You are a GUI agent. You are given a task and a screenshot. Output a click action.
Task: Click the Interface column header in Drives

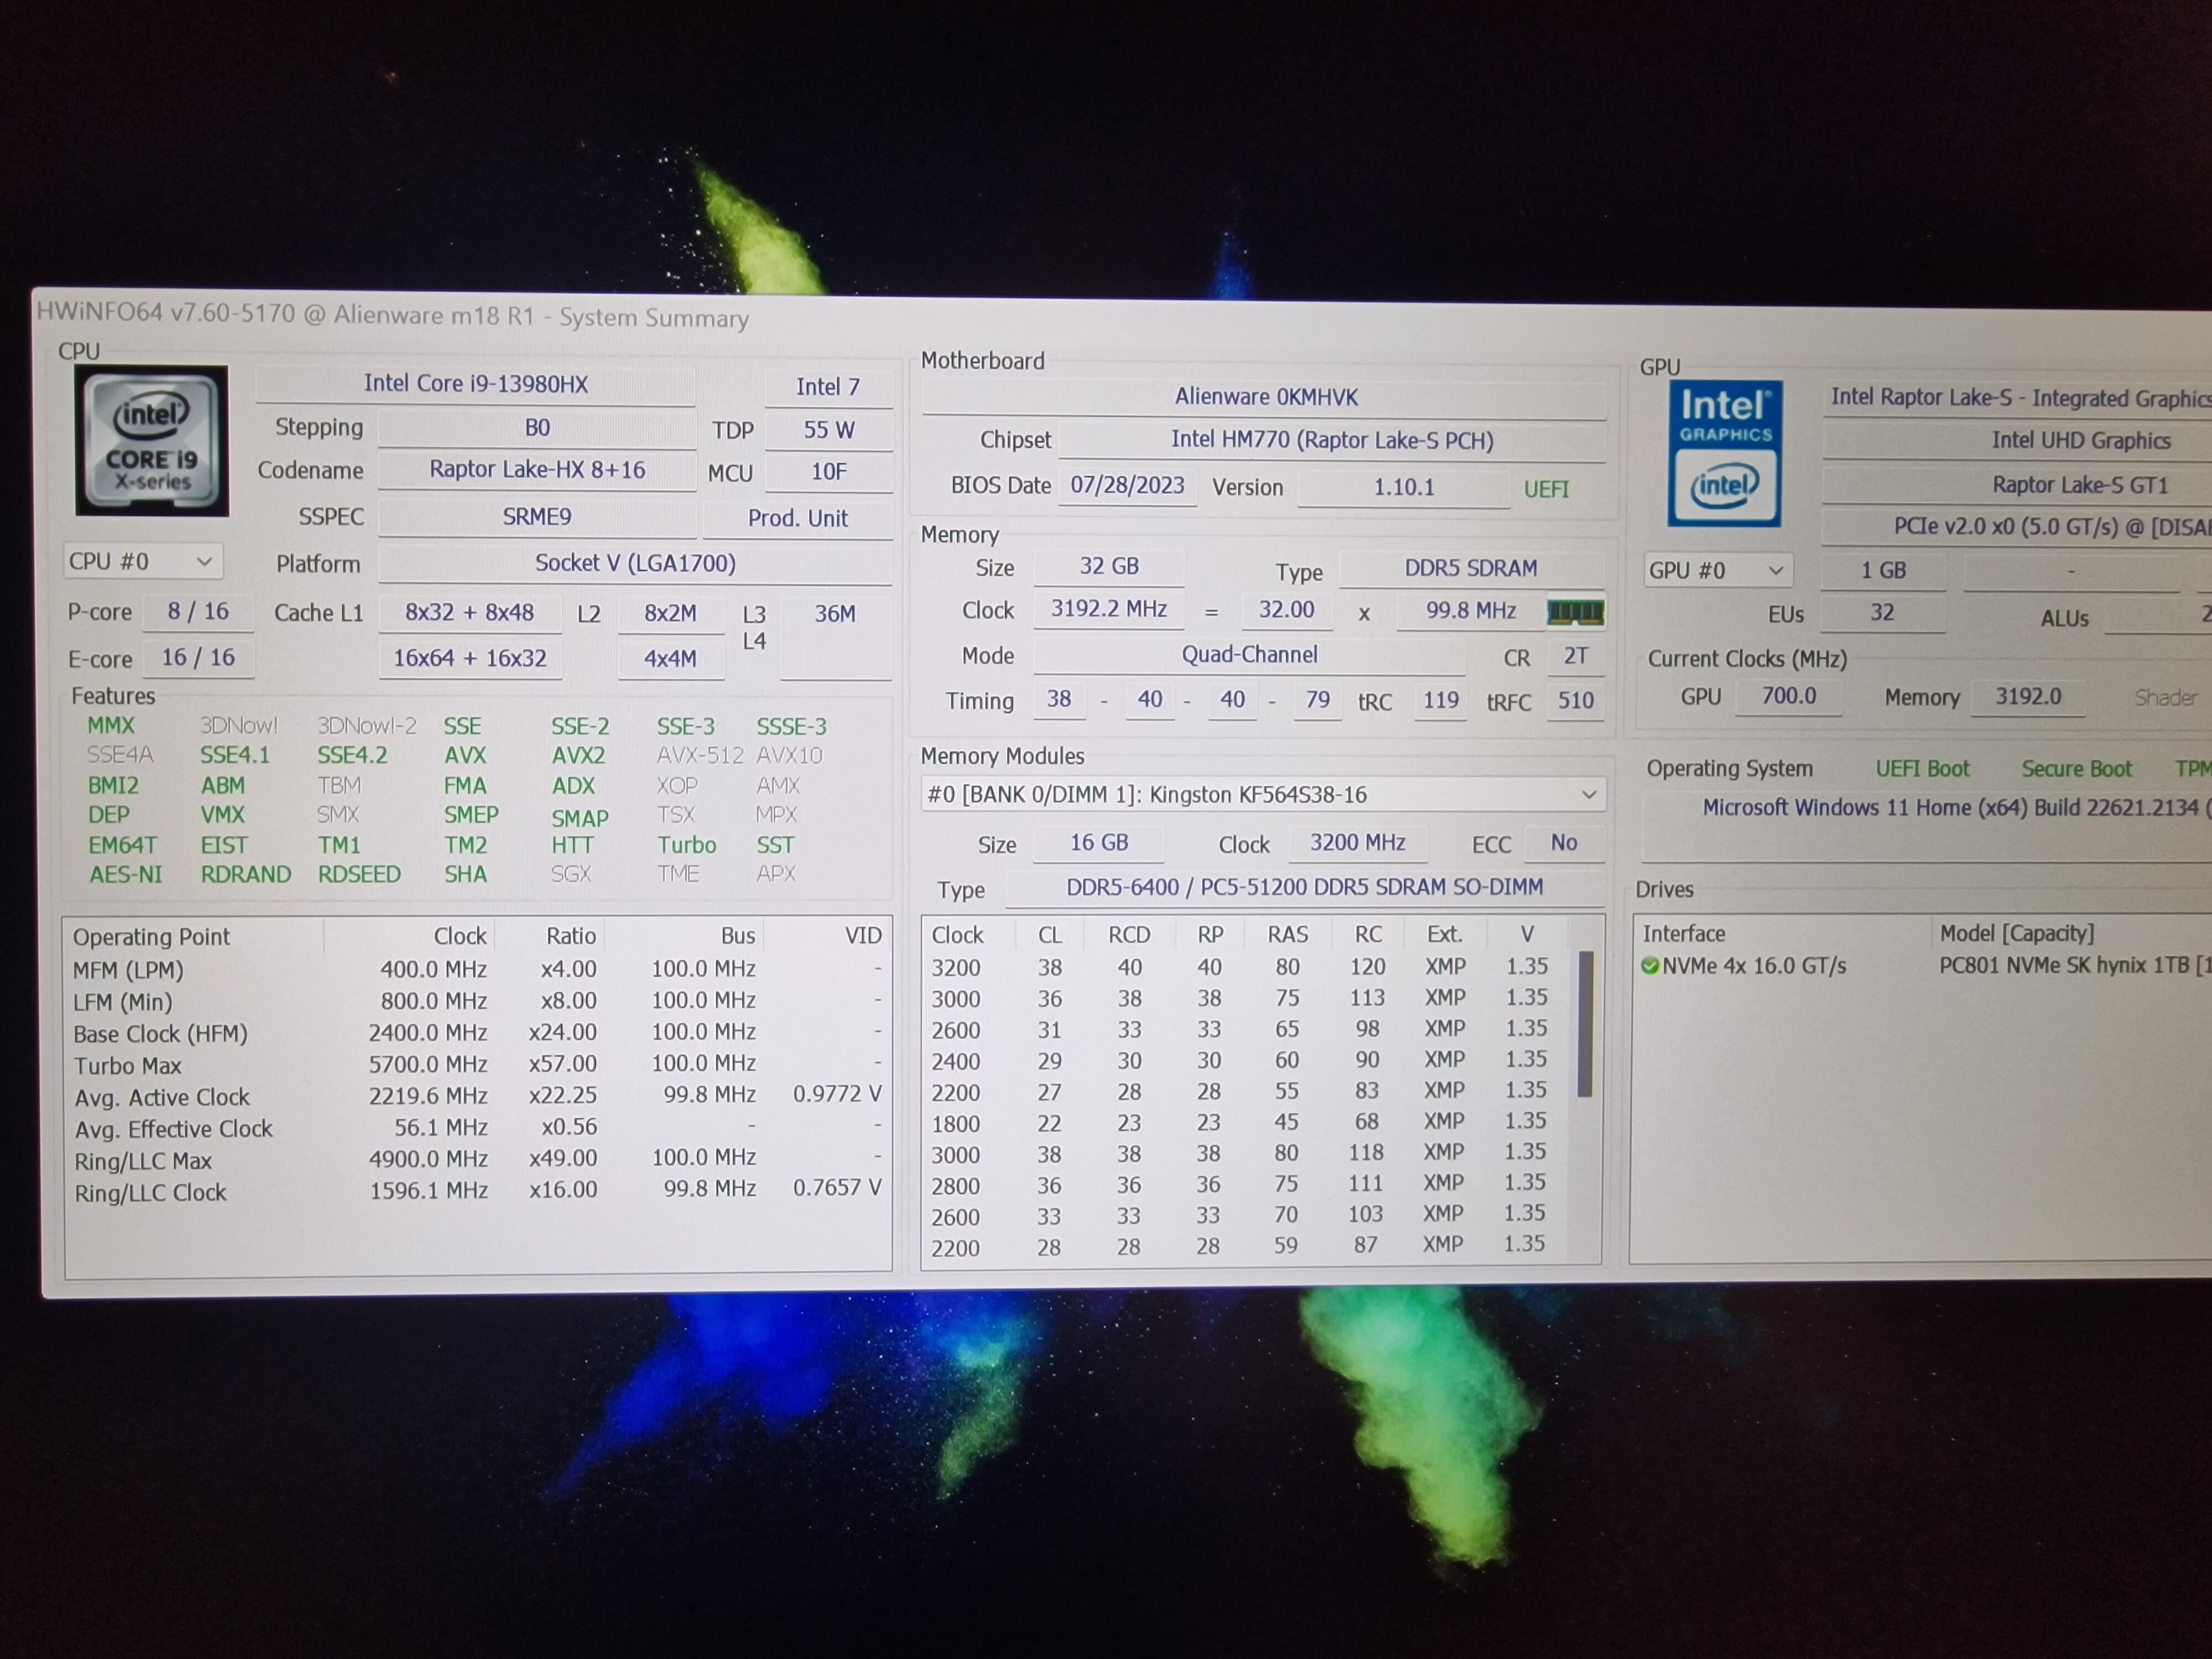click(x=1684, y=934)
